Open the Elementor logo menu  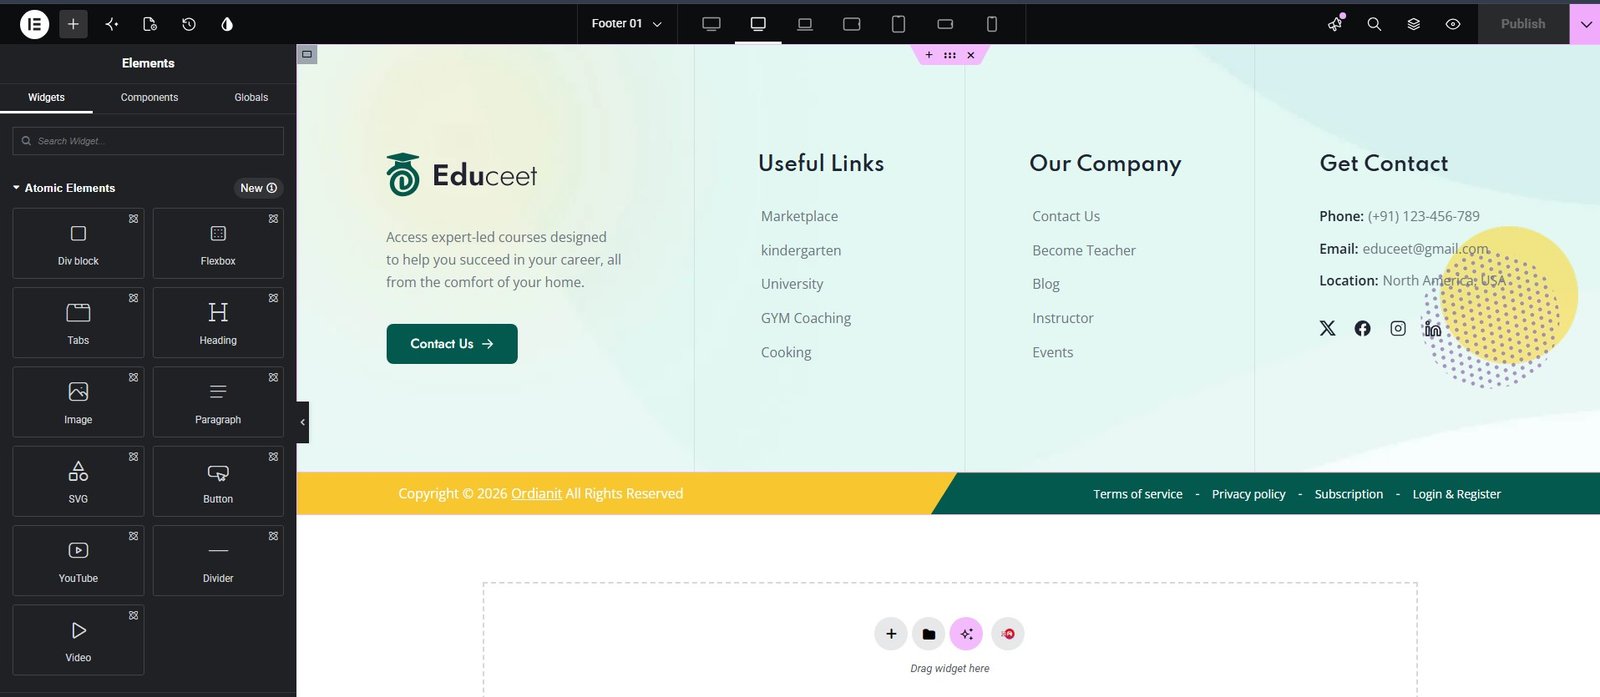tap(35, 24)
